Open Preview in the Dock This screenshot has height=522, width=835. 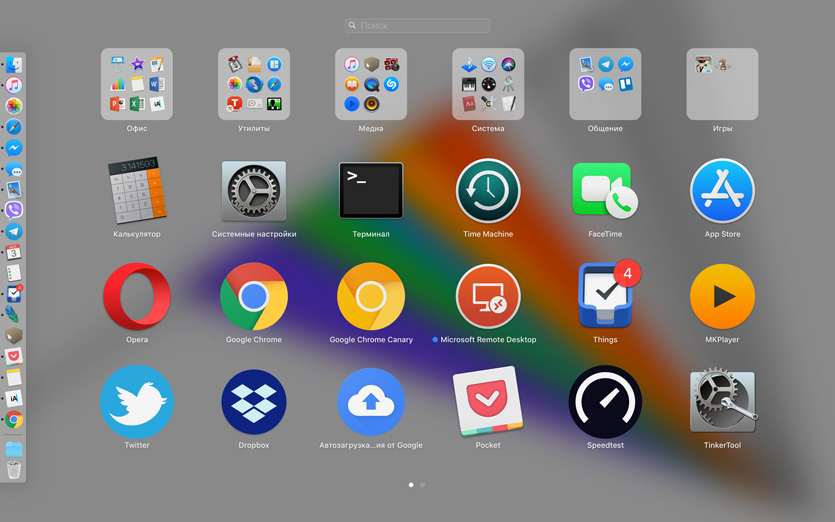pos(14,189)
